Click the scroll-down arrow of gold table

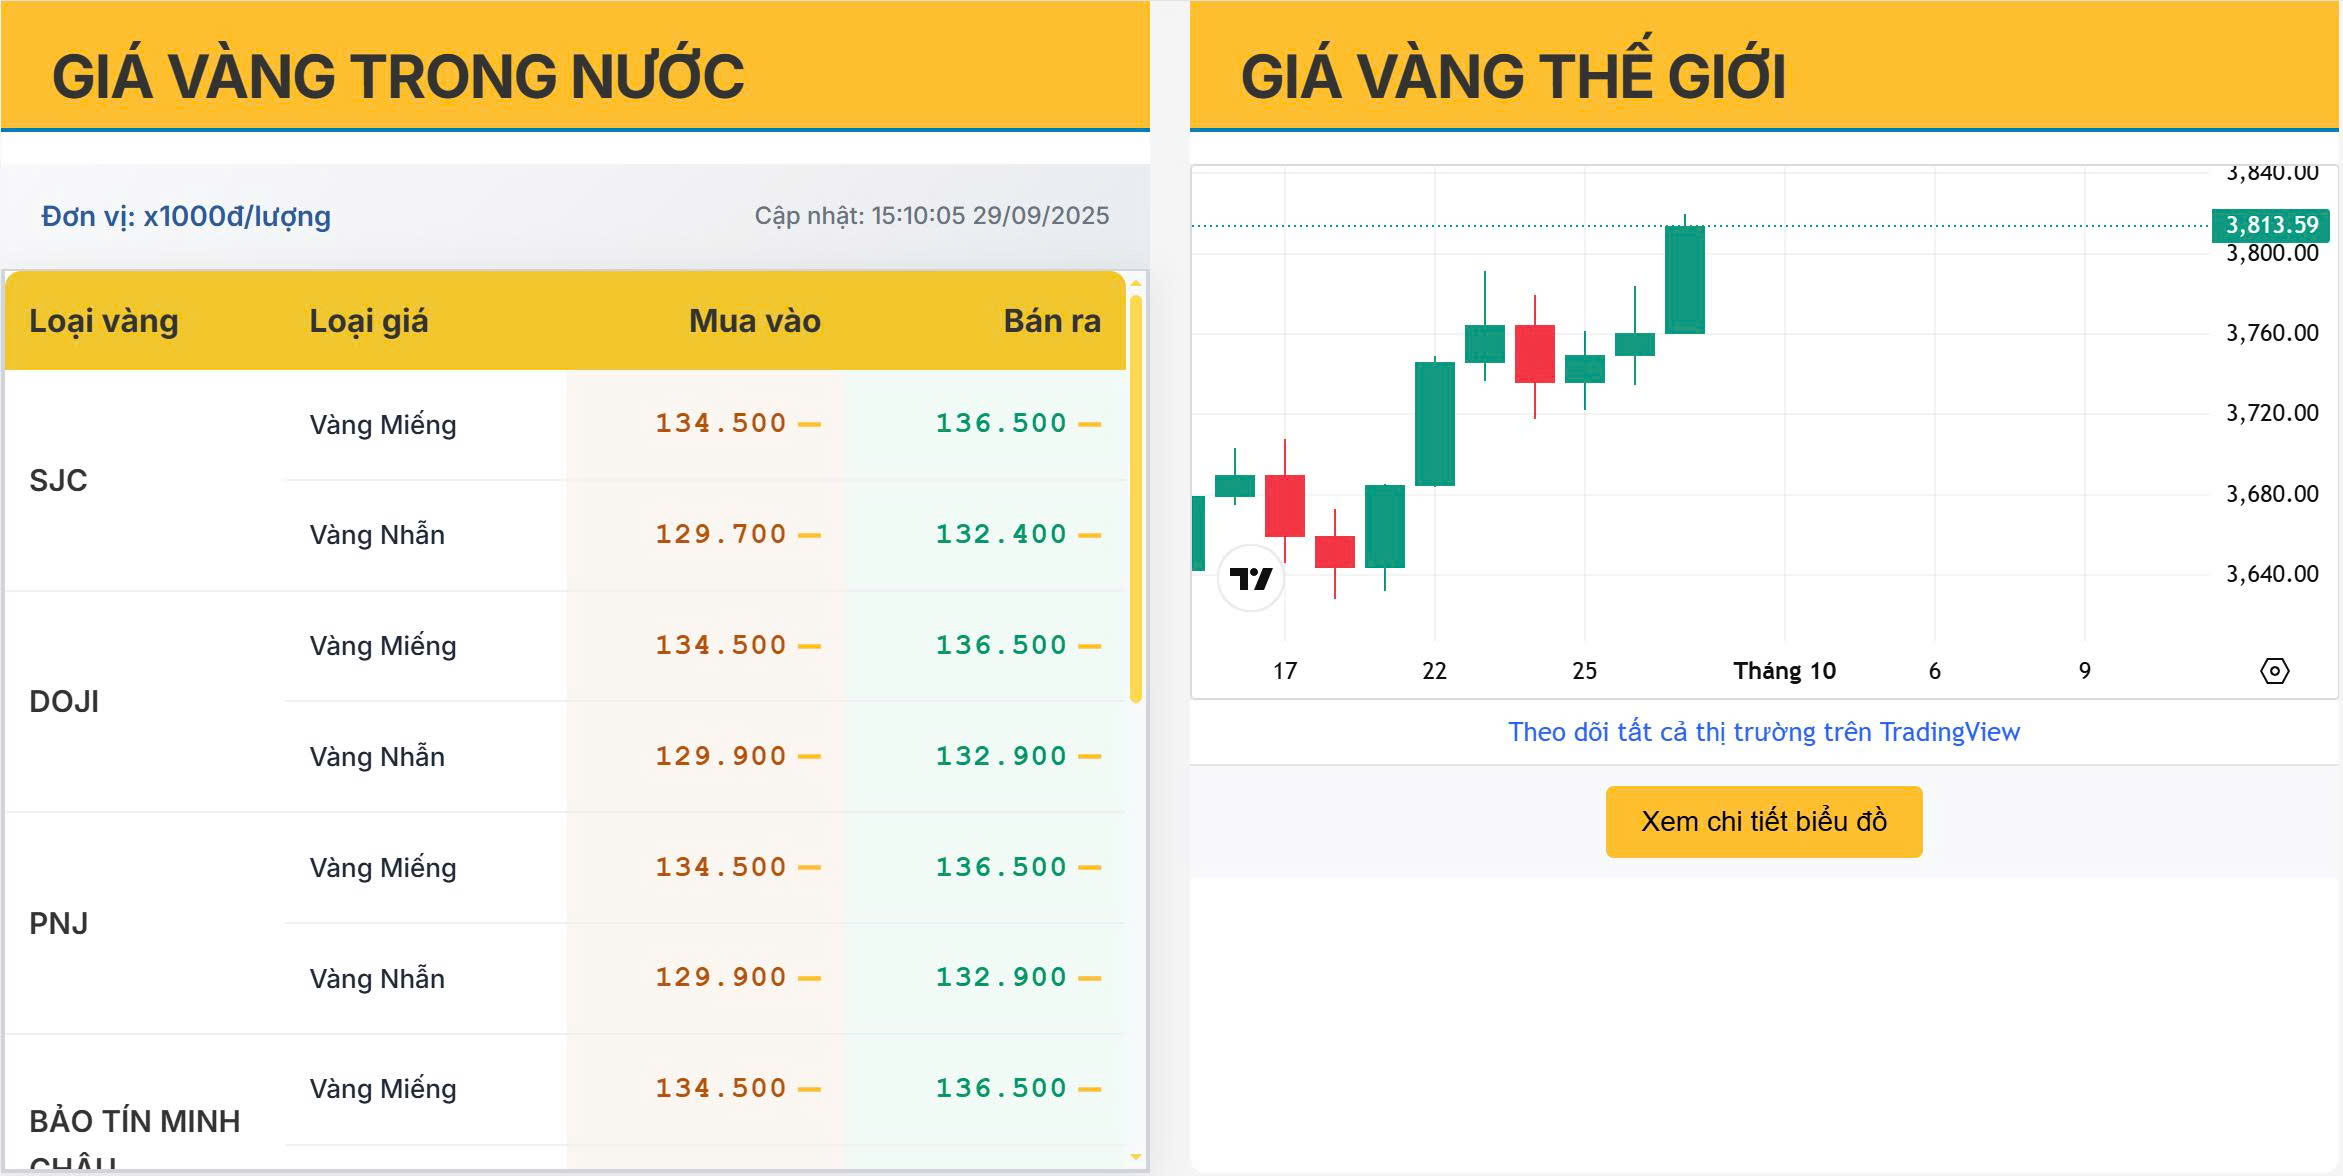1135,1157
